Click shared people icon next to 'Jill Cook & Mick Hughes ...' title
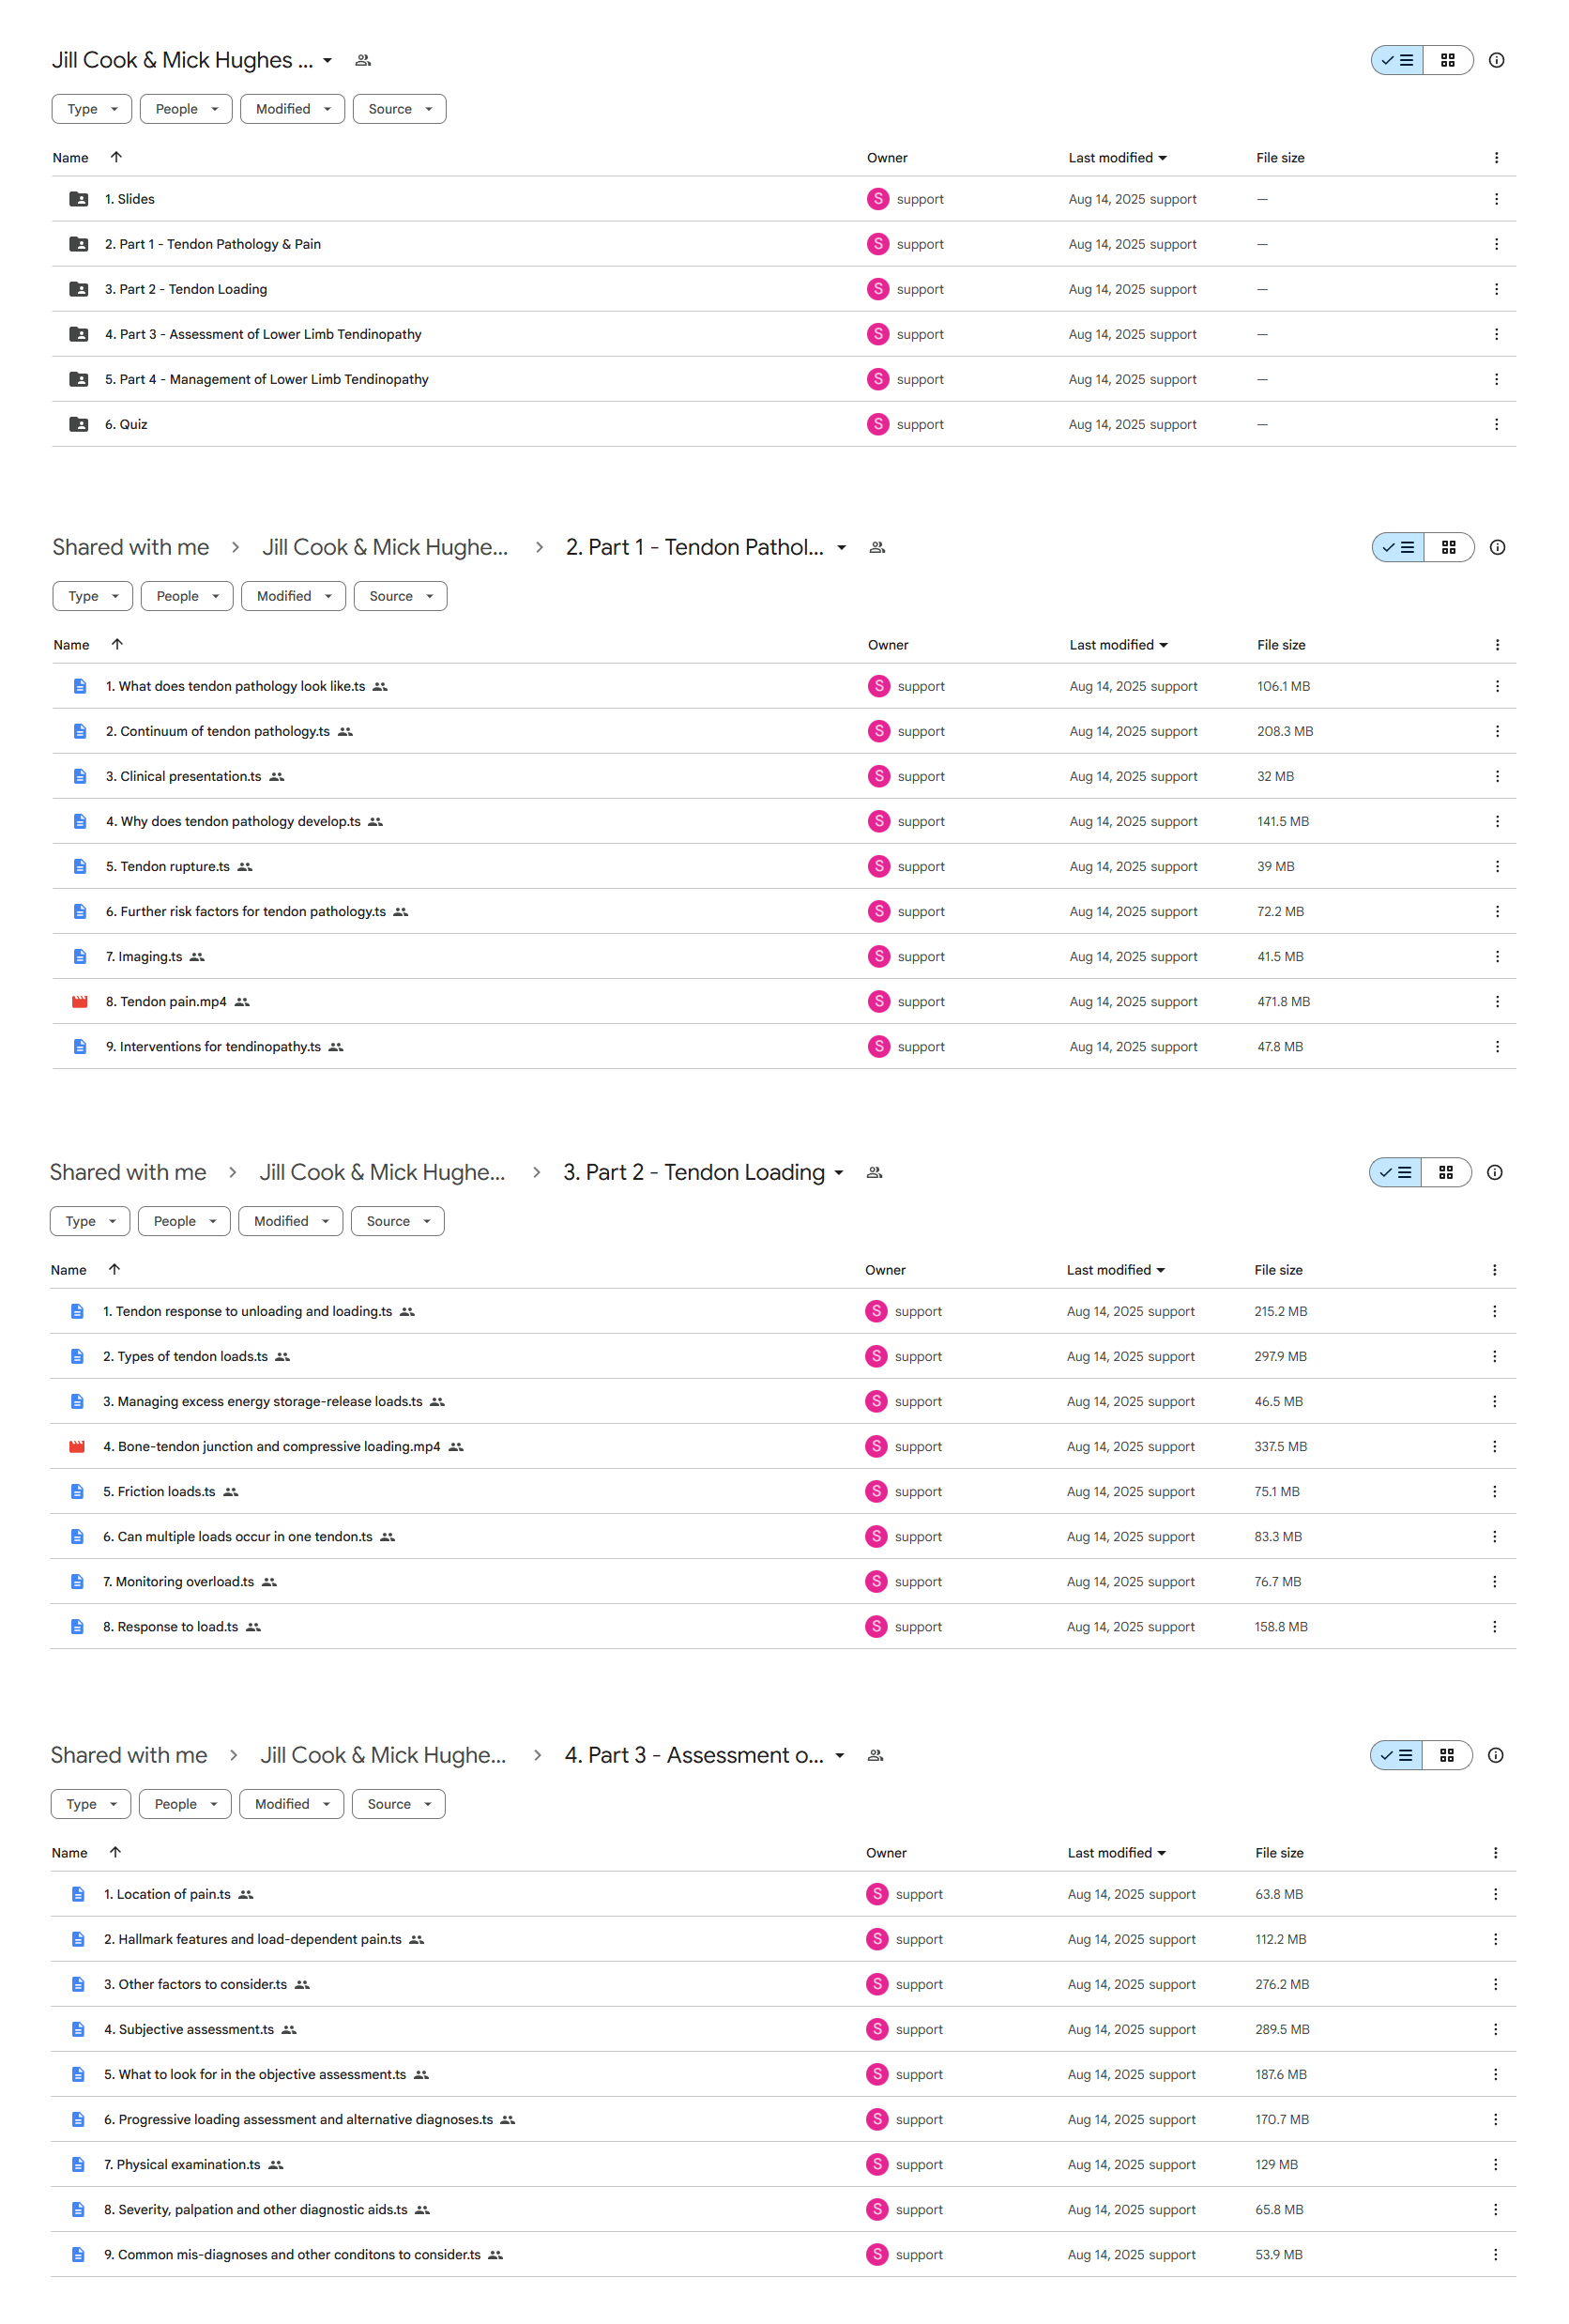This screenshot has height=2324, width=1569. coord(363,60)
